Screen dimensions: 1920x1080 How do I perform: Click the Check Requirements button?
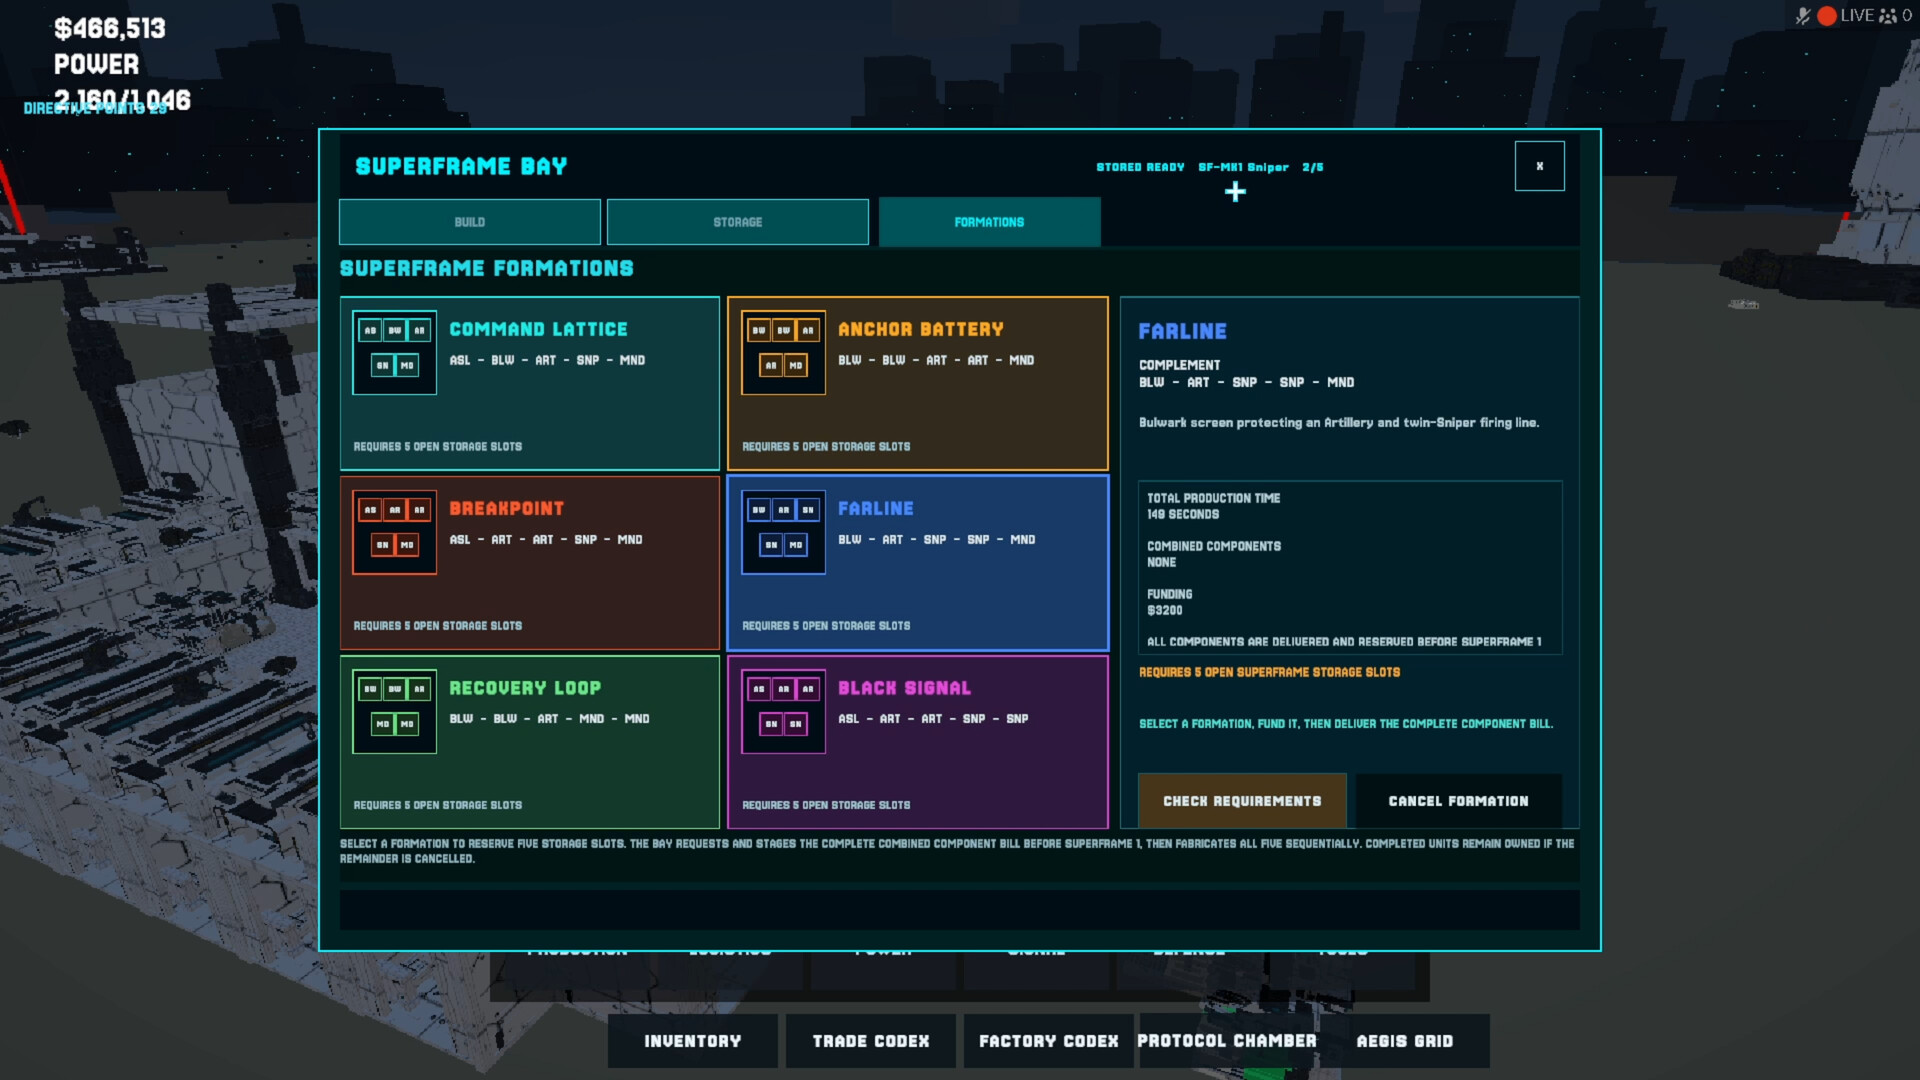click(1242, 801)
